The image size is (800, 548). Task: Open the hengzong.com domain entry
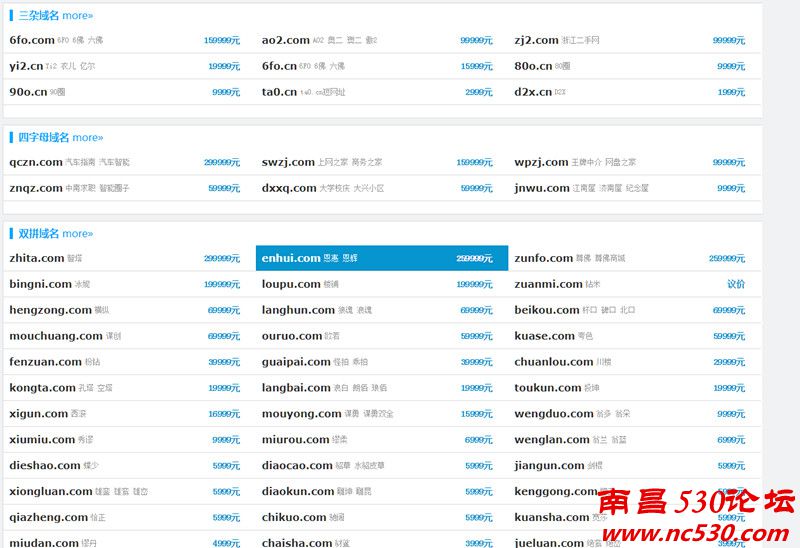pyautogui.click(x=50, y=310)
